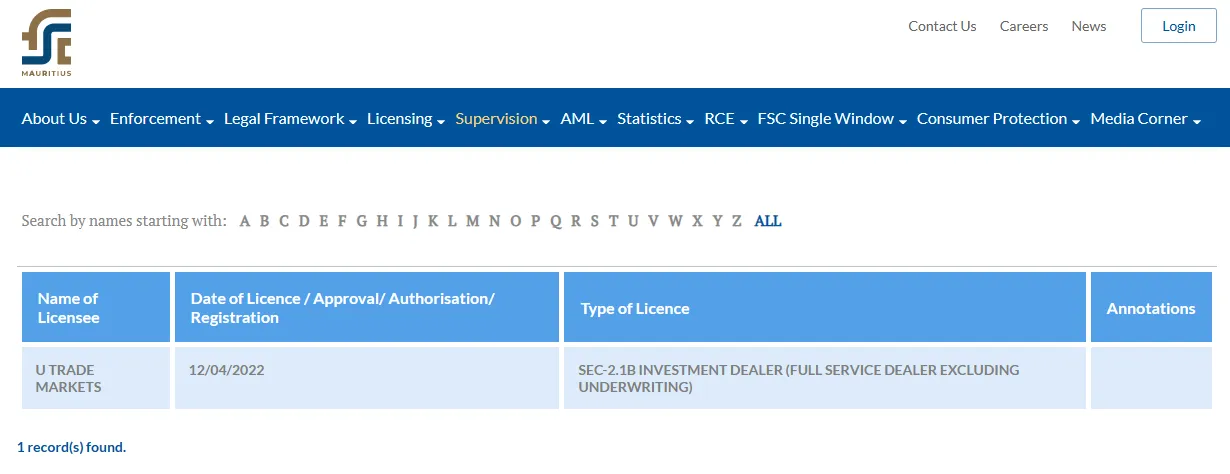Filter names starting with letter U
Screen dimensions: 1230x474
click(x=632, y=221)
